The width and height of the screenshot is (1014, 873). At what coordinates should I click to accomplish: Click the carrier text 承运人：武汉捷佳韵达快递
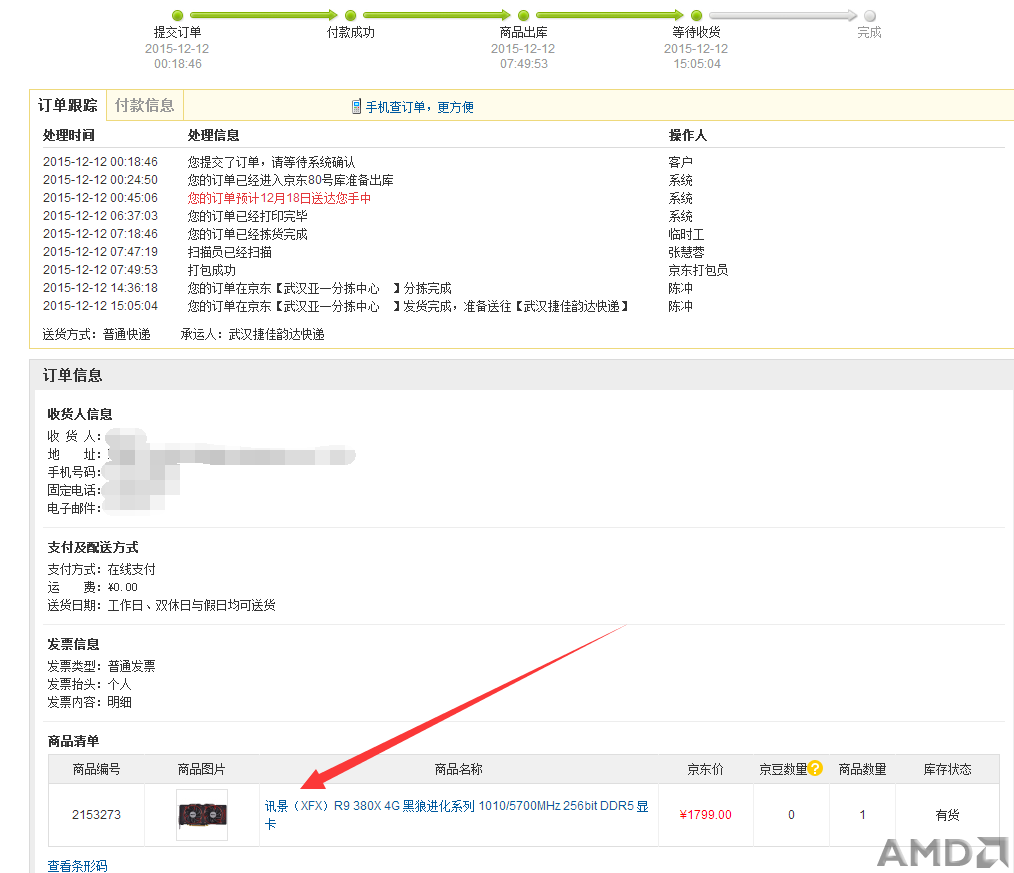click(252, 334)
